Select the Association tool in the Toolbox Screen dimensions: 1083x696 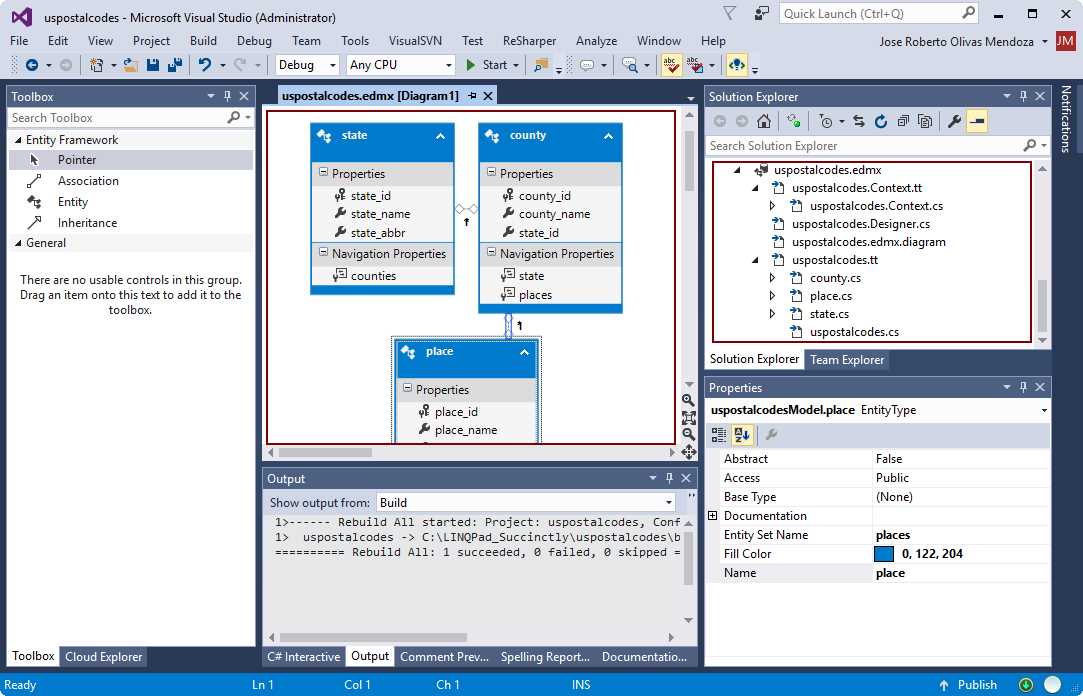pyautogui.click(x=131, y=181)
